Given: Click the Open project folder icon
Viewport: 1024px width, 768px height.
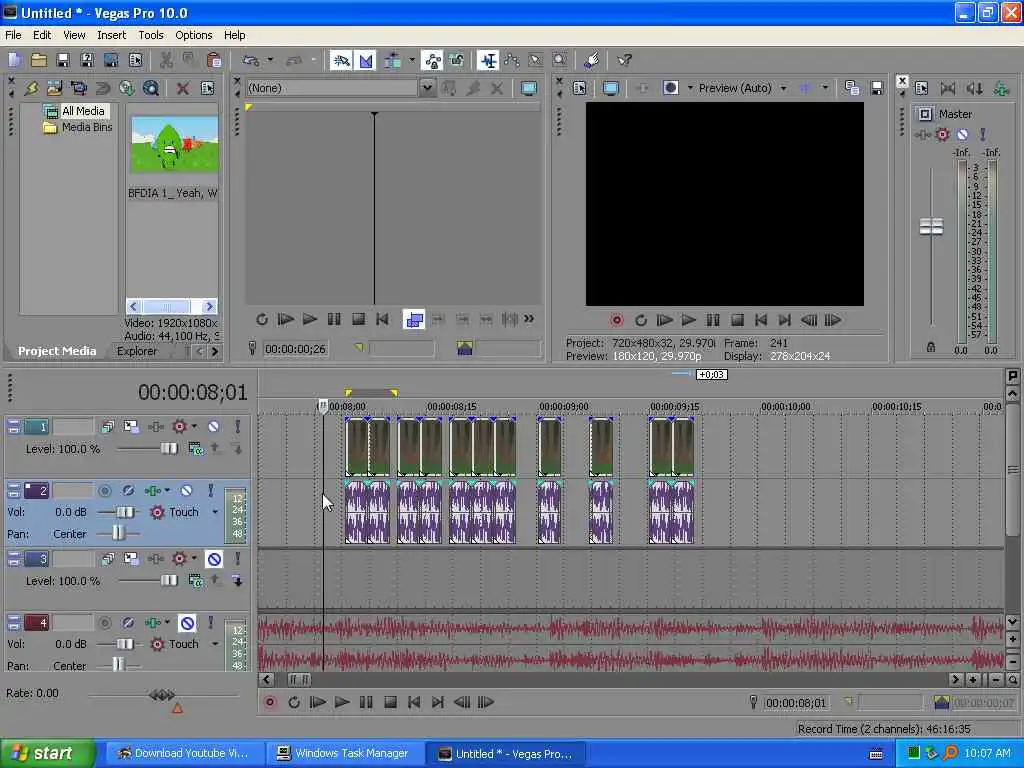Looking at the screenshot, I should click(x=39, y=61).
